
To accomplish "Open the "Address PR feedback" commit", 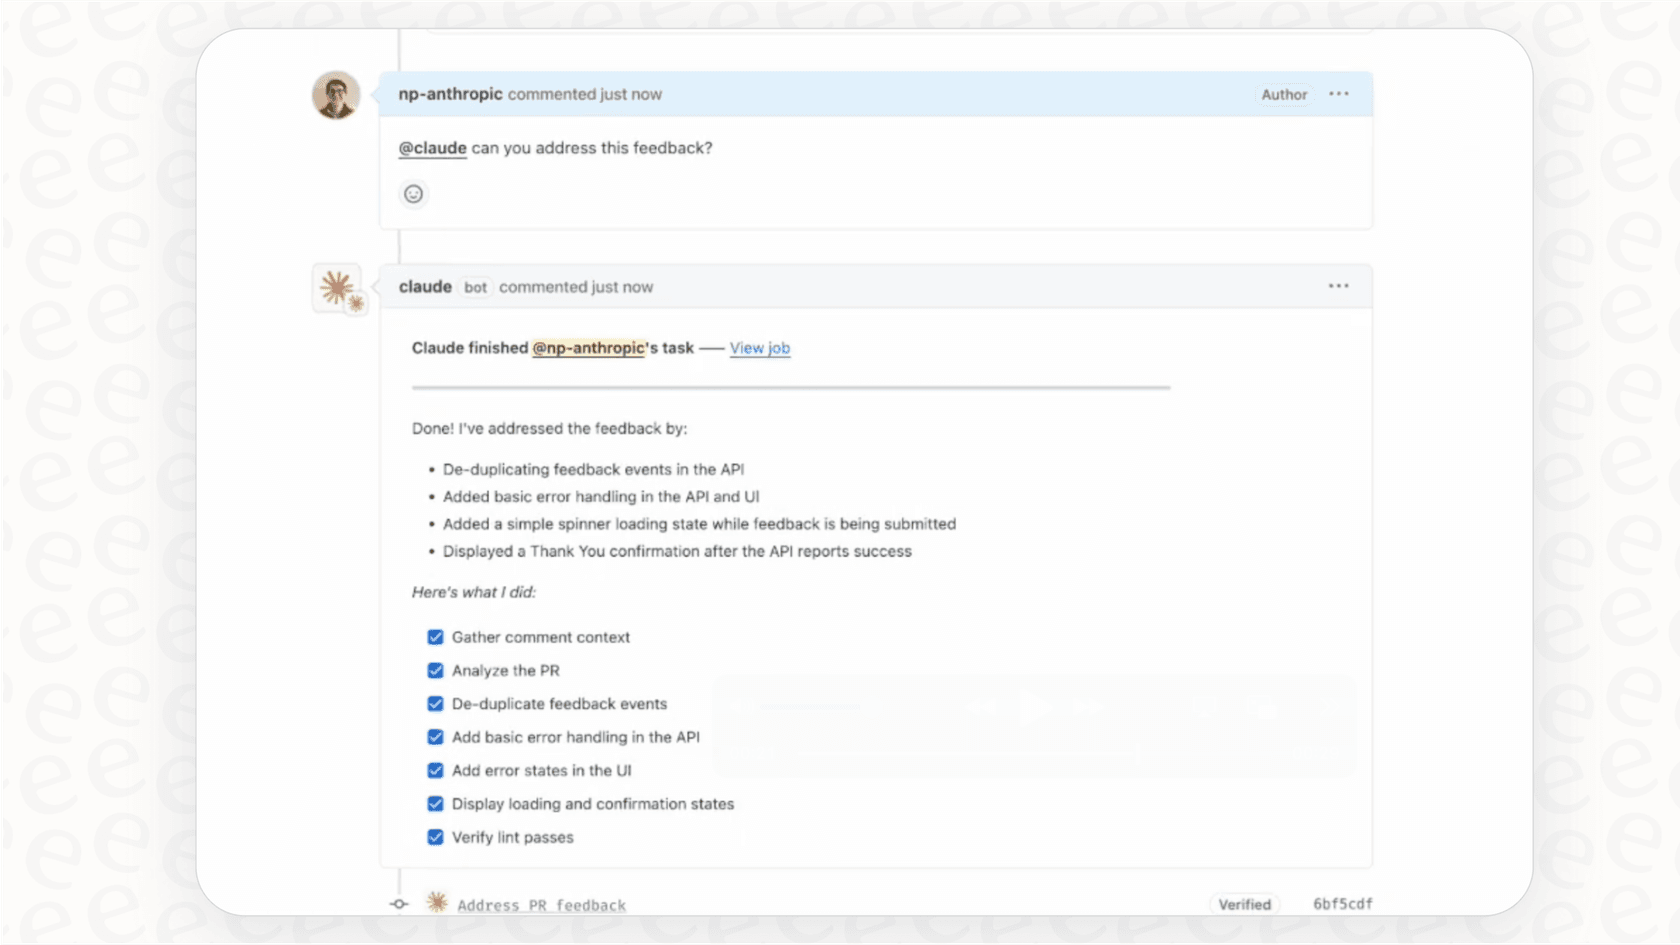I will [541, 903].
